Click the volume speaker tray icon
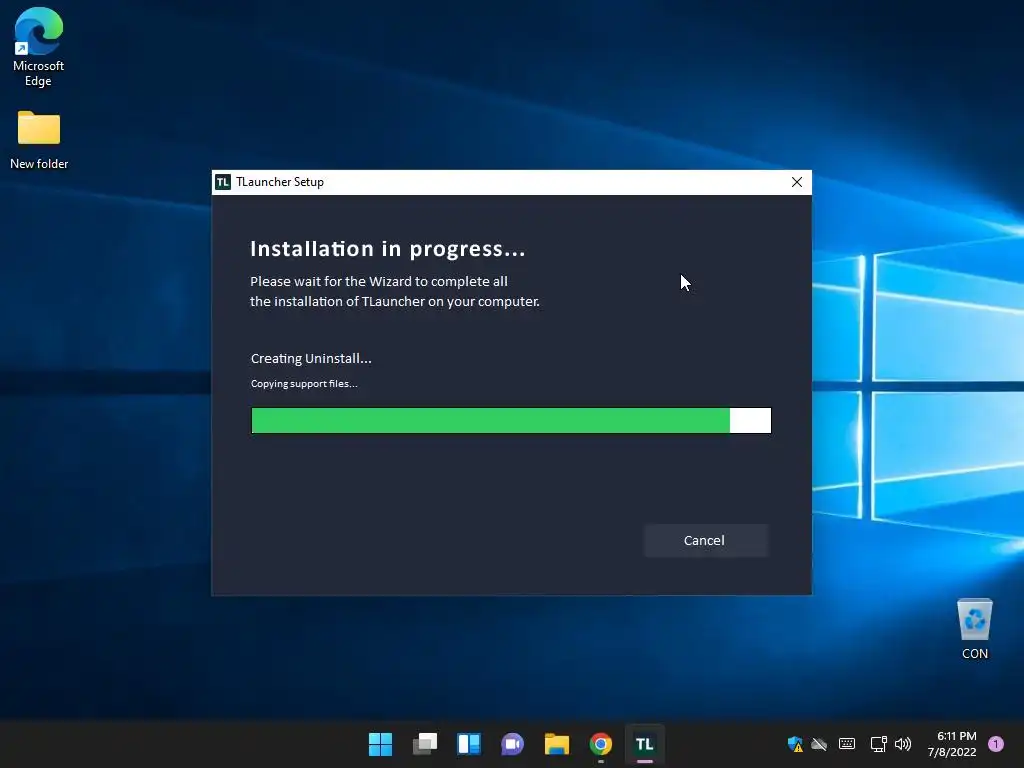1024x768 pixels. pos(903,744)
